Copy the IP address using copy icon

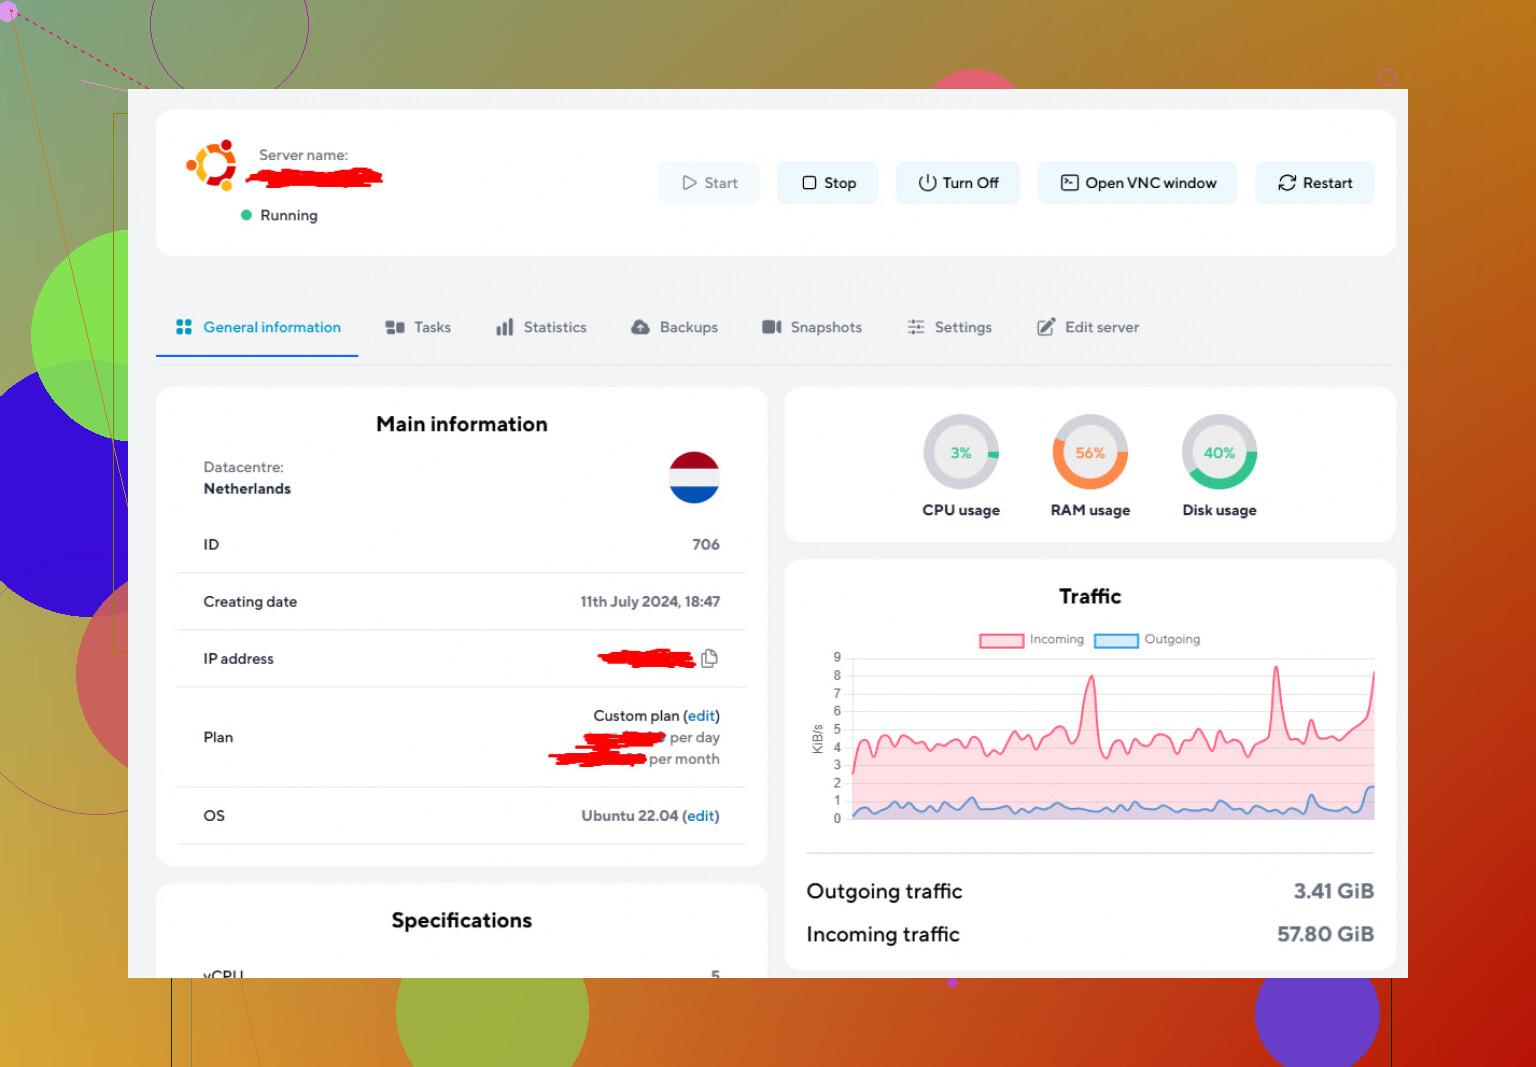710,658
